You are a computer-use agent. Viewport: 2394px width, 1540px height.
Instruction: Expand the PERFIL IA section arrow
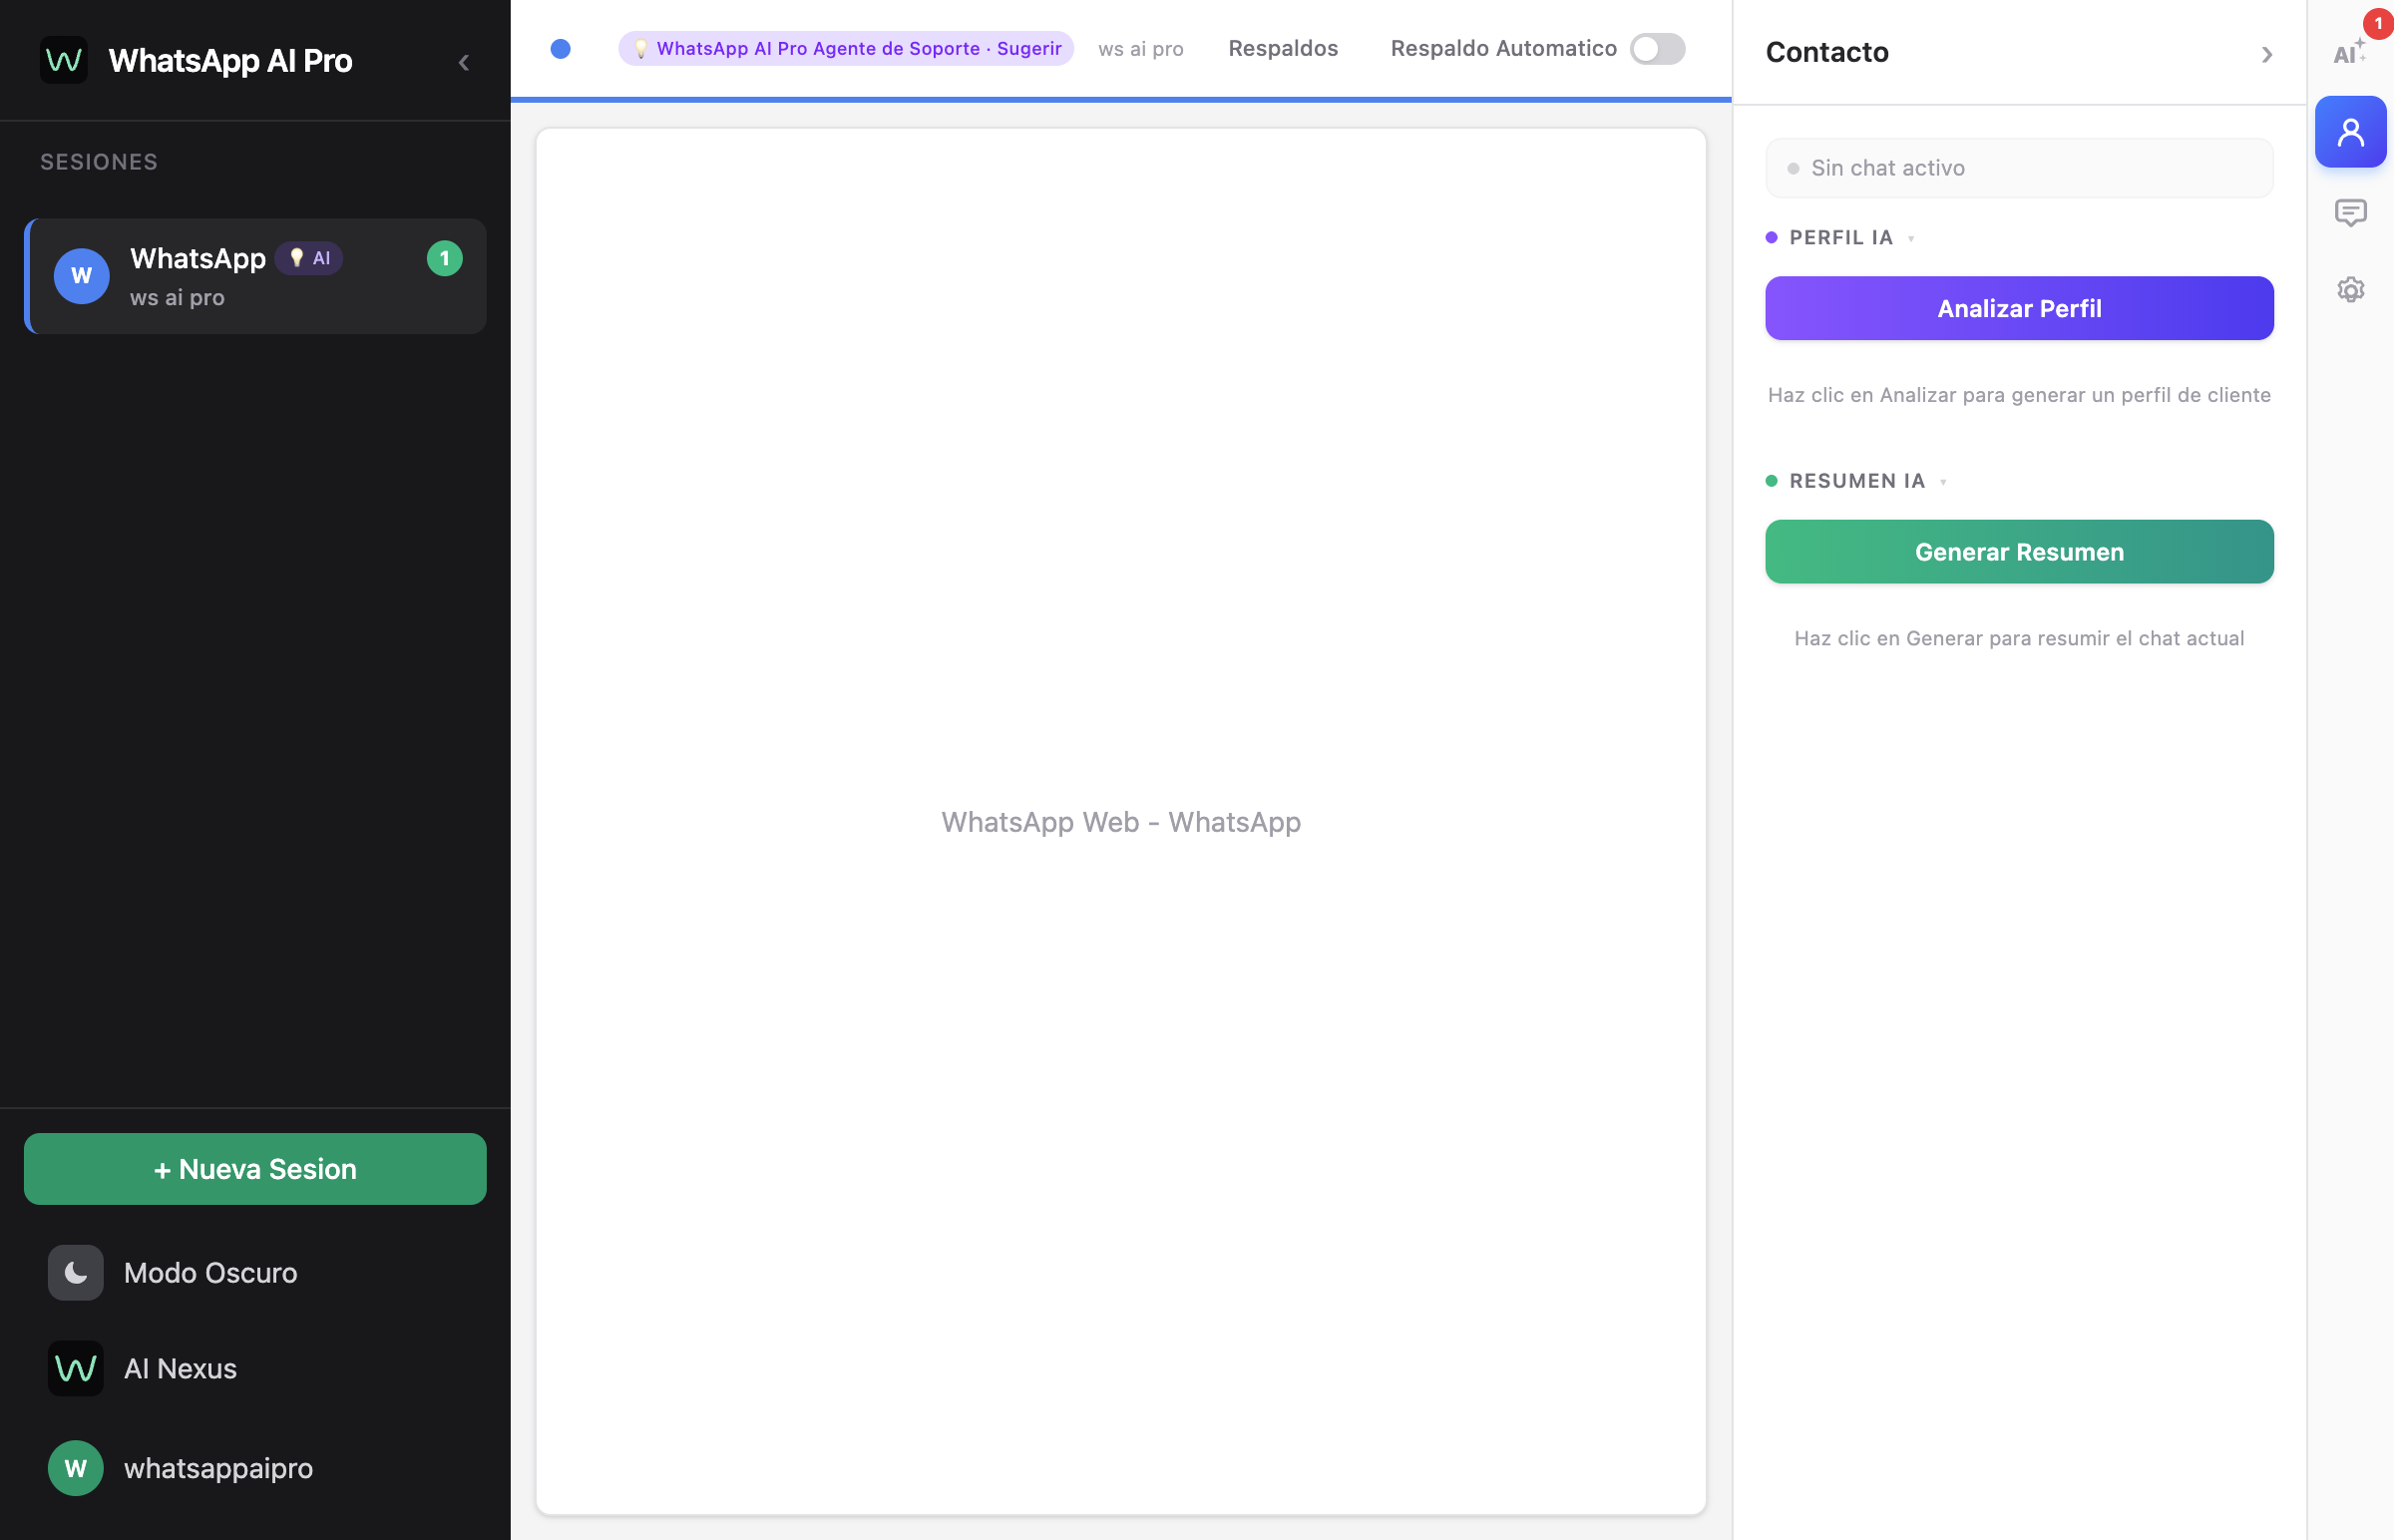coord(1911,239)
